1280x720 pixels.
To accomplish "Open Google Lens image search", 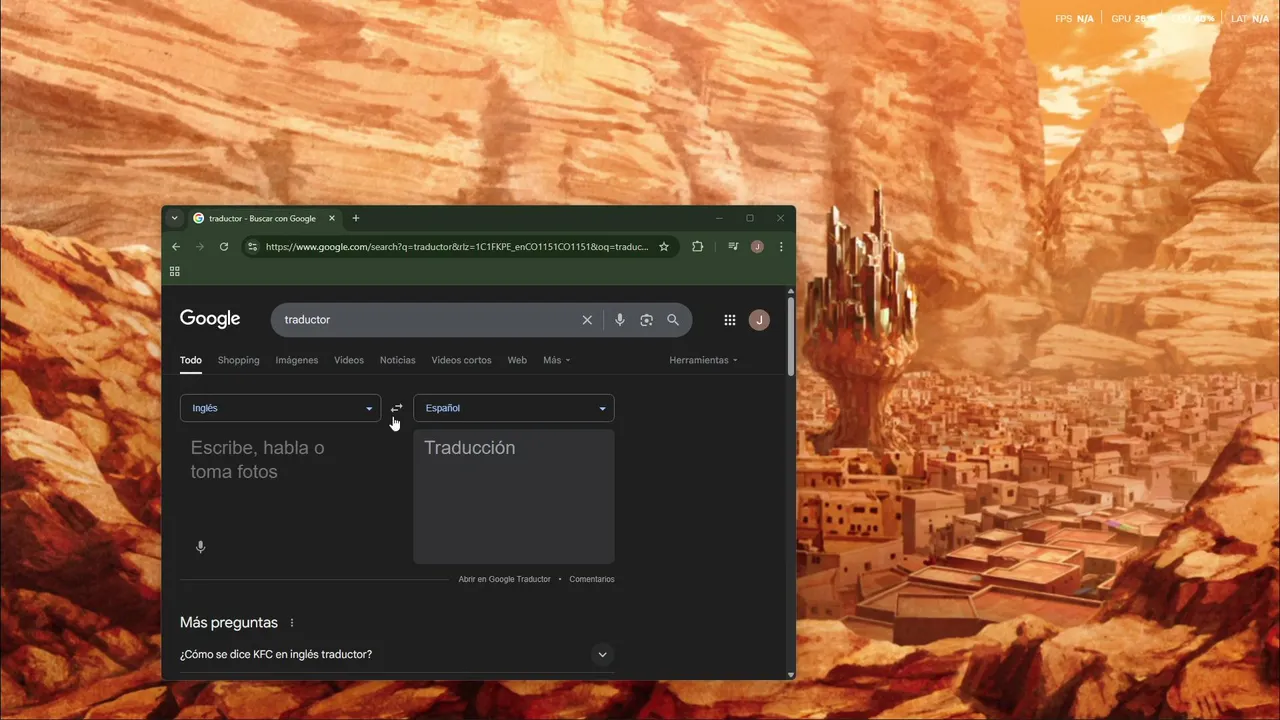I will click(647, 320).
